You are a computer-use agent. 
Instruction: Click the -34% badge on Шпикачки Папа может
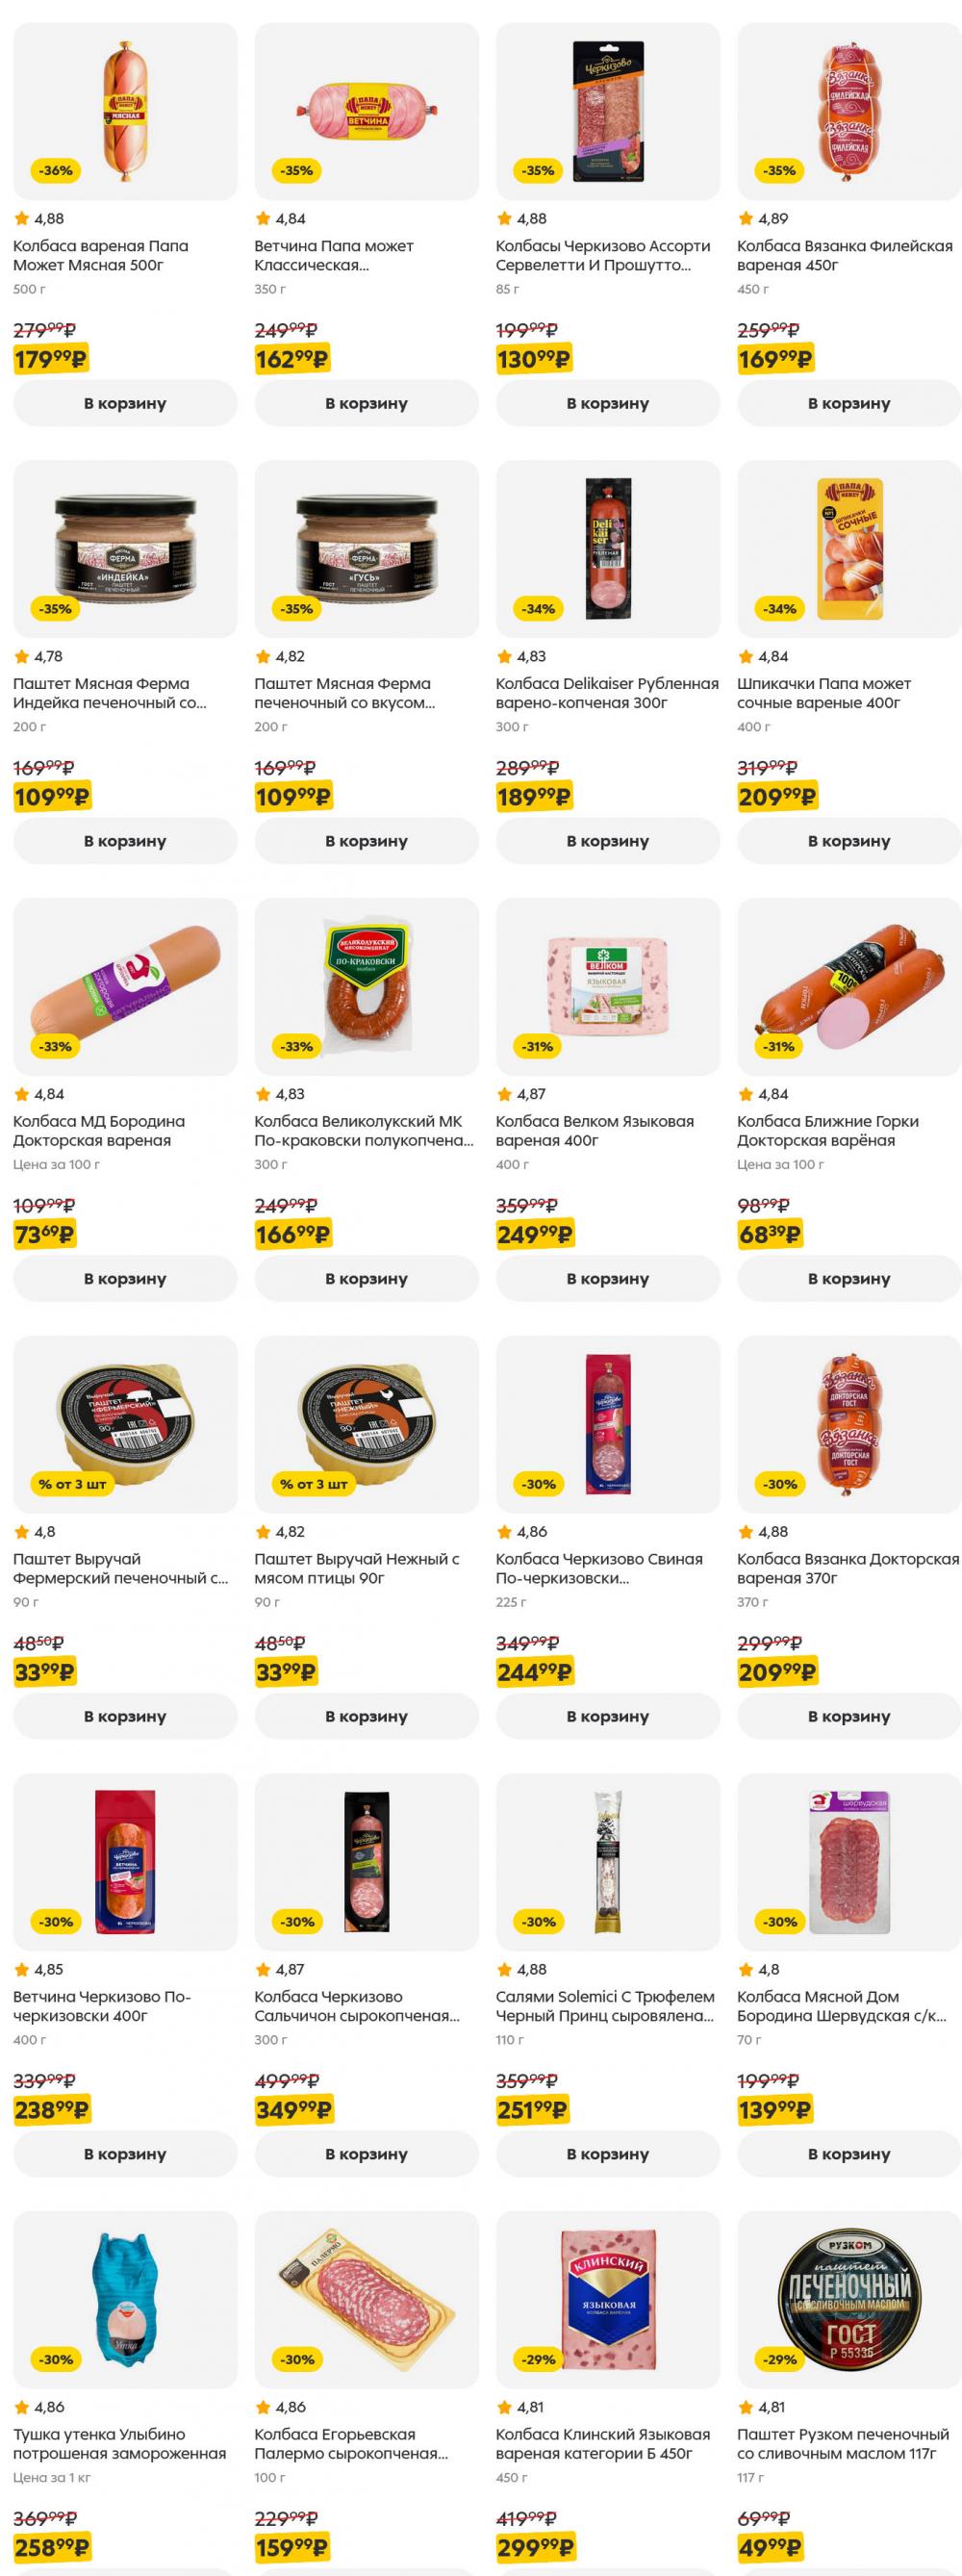pyautogui.click(x=780, y=609)
